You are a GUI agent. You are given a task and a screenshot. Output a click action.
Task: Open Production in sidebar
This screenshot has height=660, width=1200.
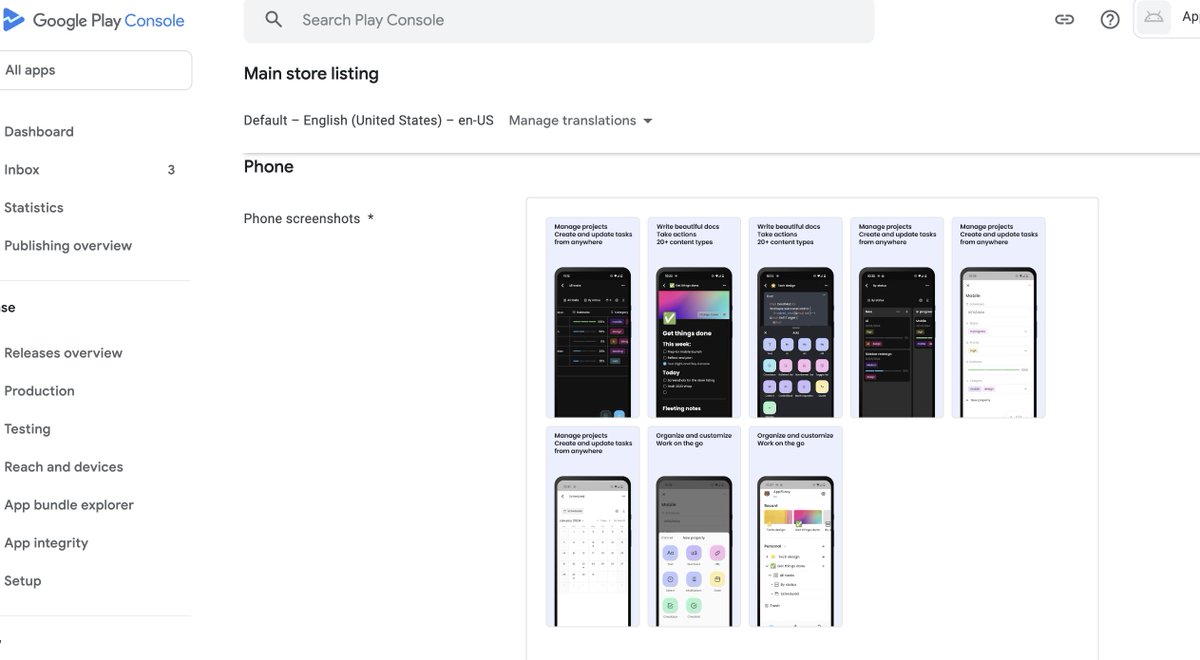click(39, 391)
